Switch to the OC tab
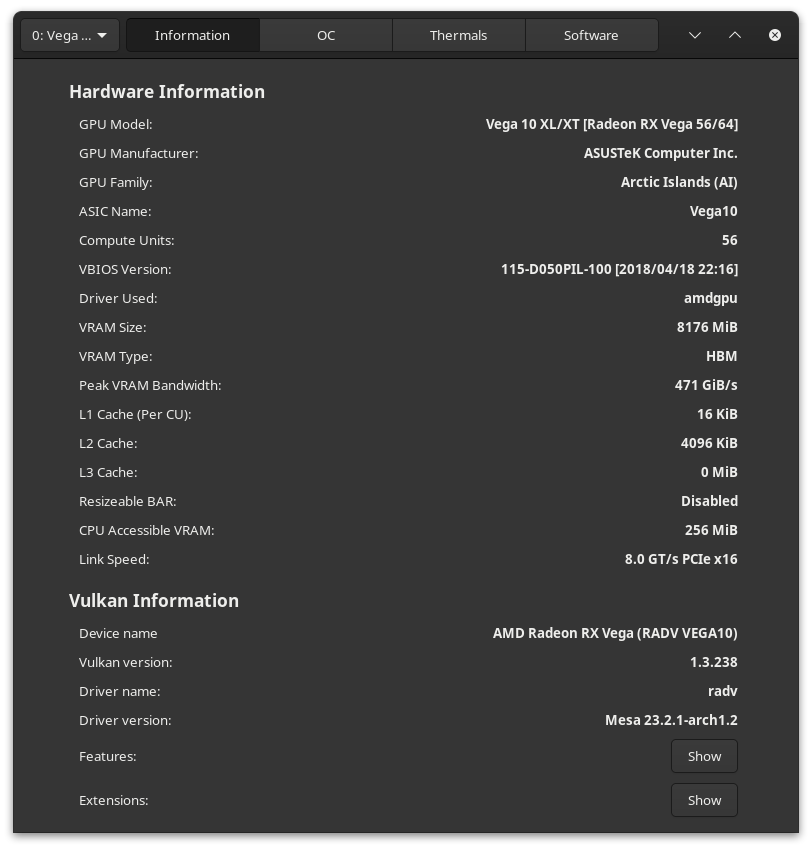 (x=326, y=36)
